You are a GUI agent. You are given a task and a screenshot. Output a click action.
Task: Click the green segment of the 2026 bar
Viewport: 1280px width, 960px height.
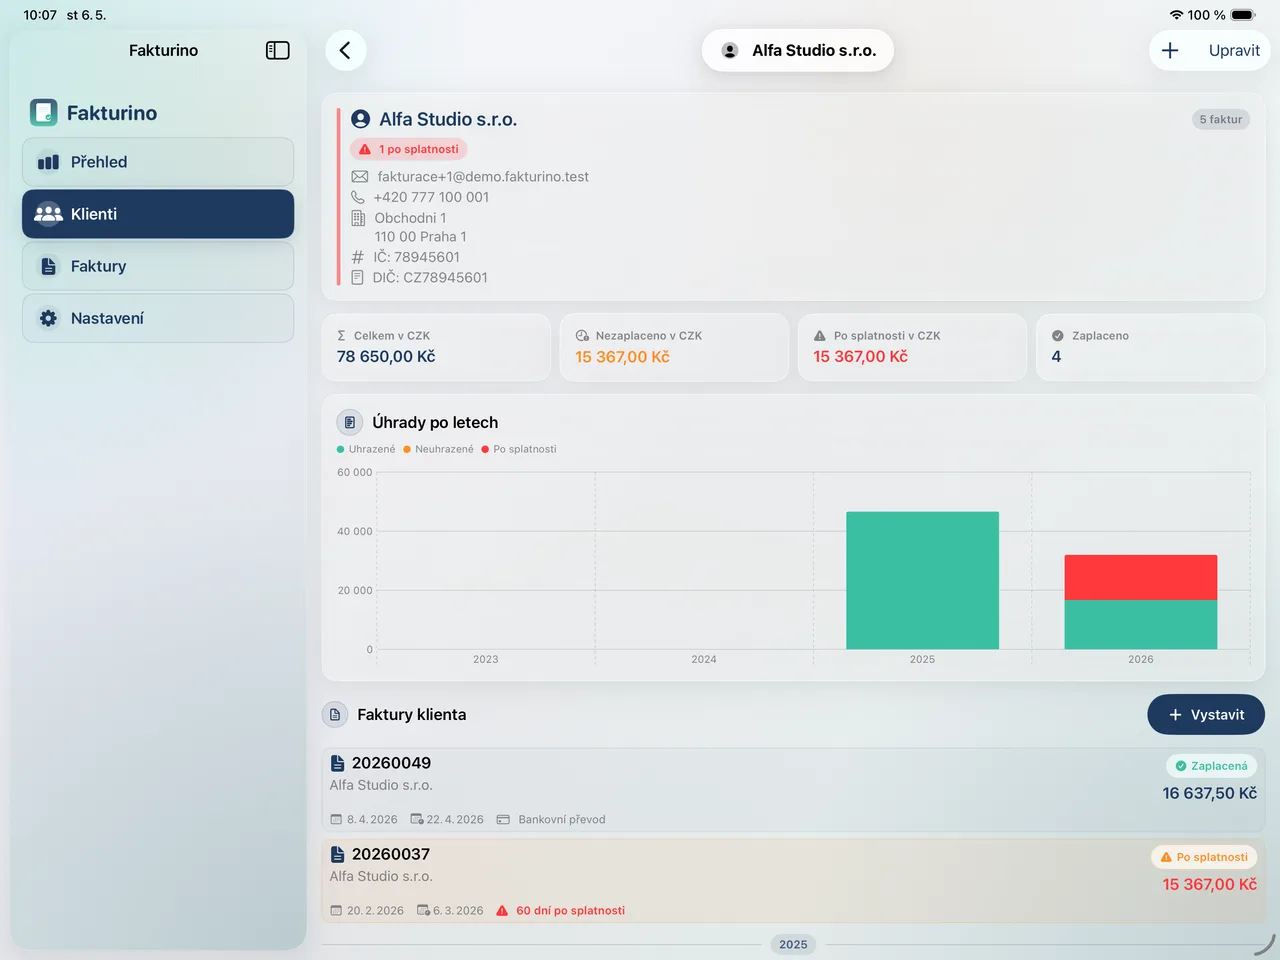[x=1141, y=625]
